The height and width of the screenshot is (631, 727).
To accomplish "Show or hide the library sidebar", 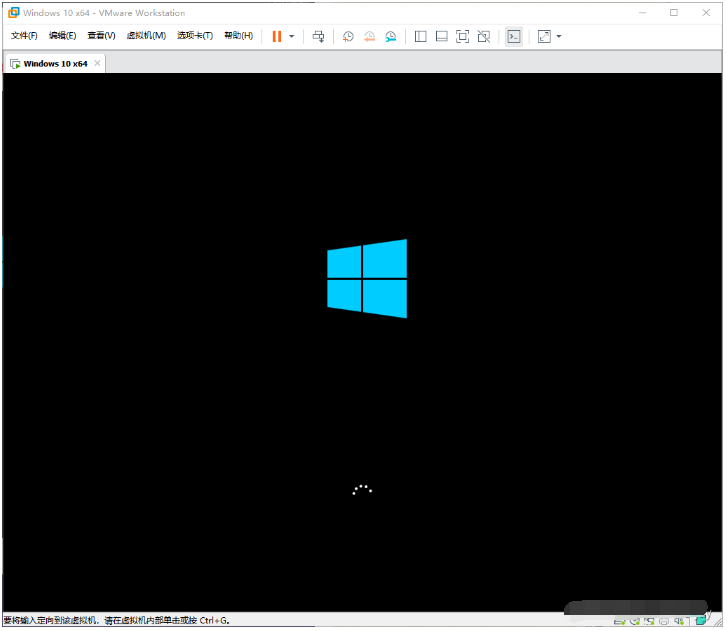I will tap(420, 36).
